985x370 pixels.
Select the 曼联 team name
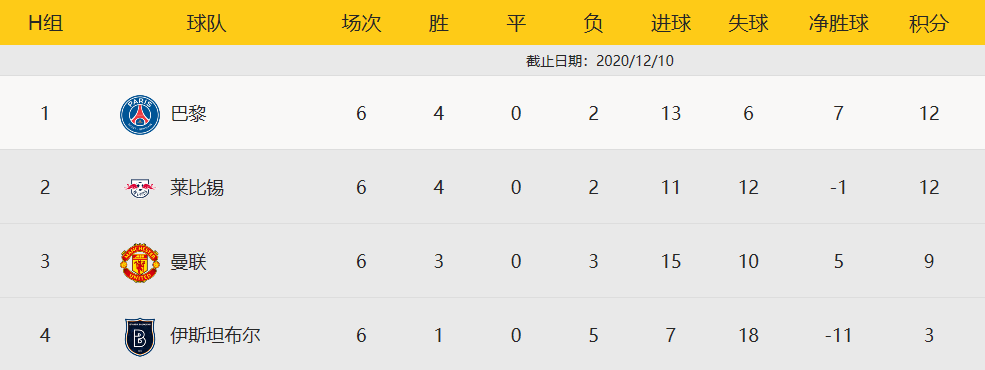point(188,262)
